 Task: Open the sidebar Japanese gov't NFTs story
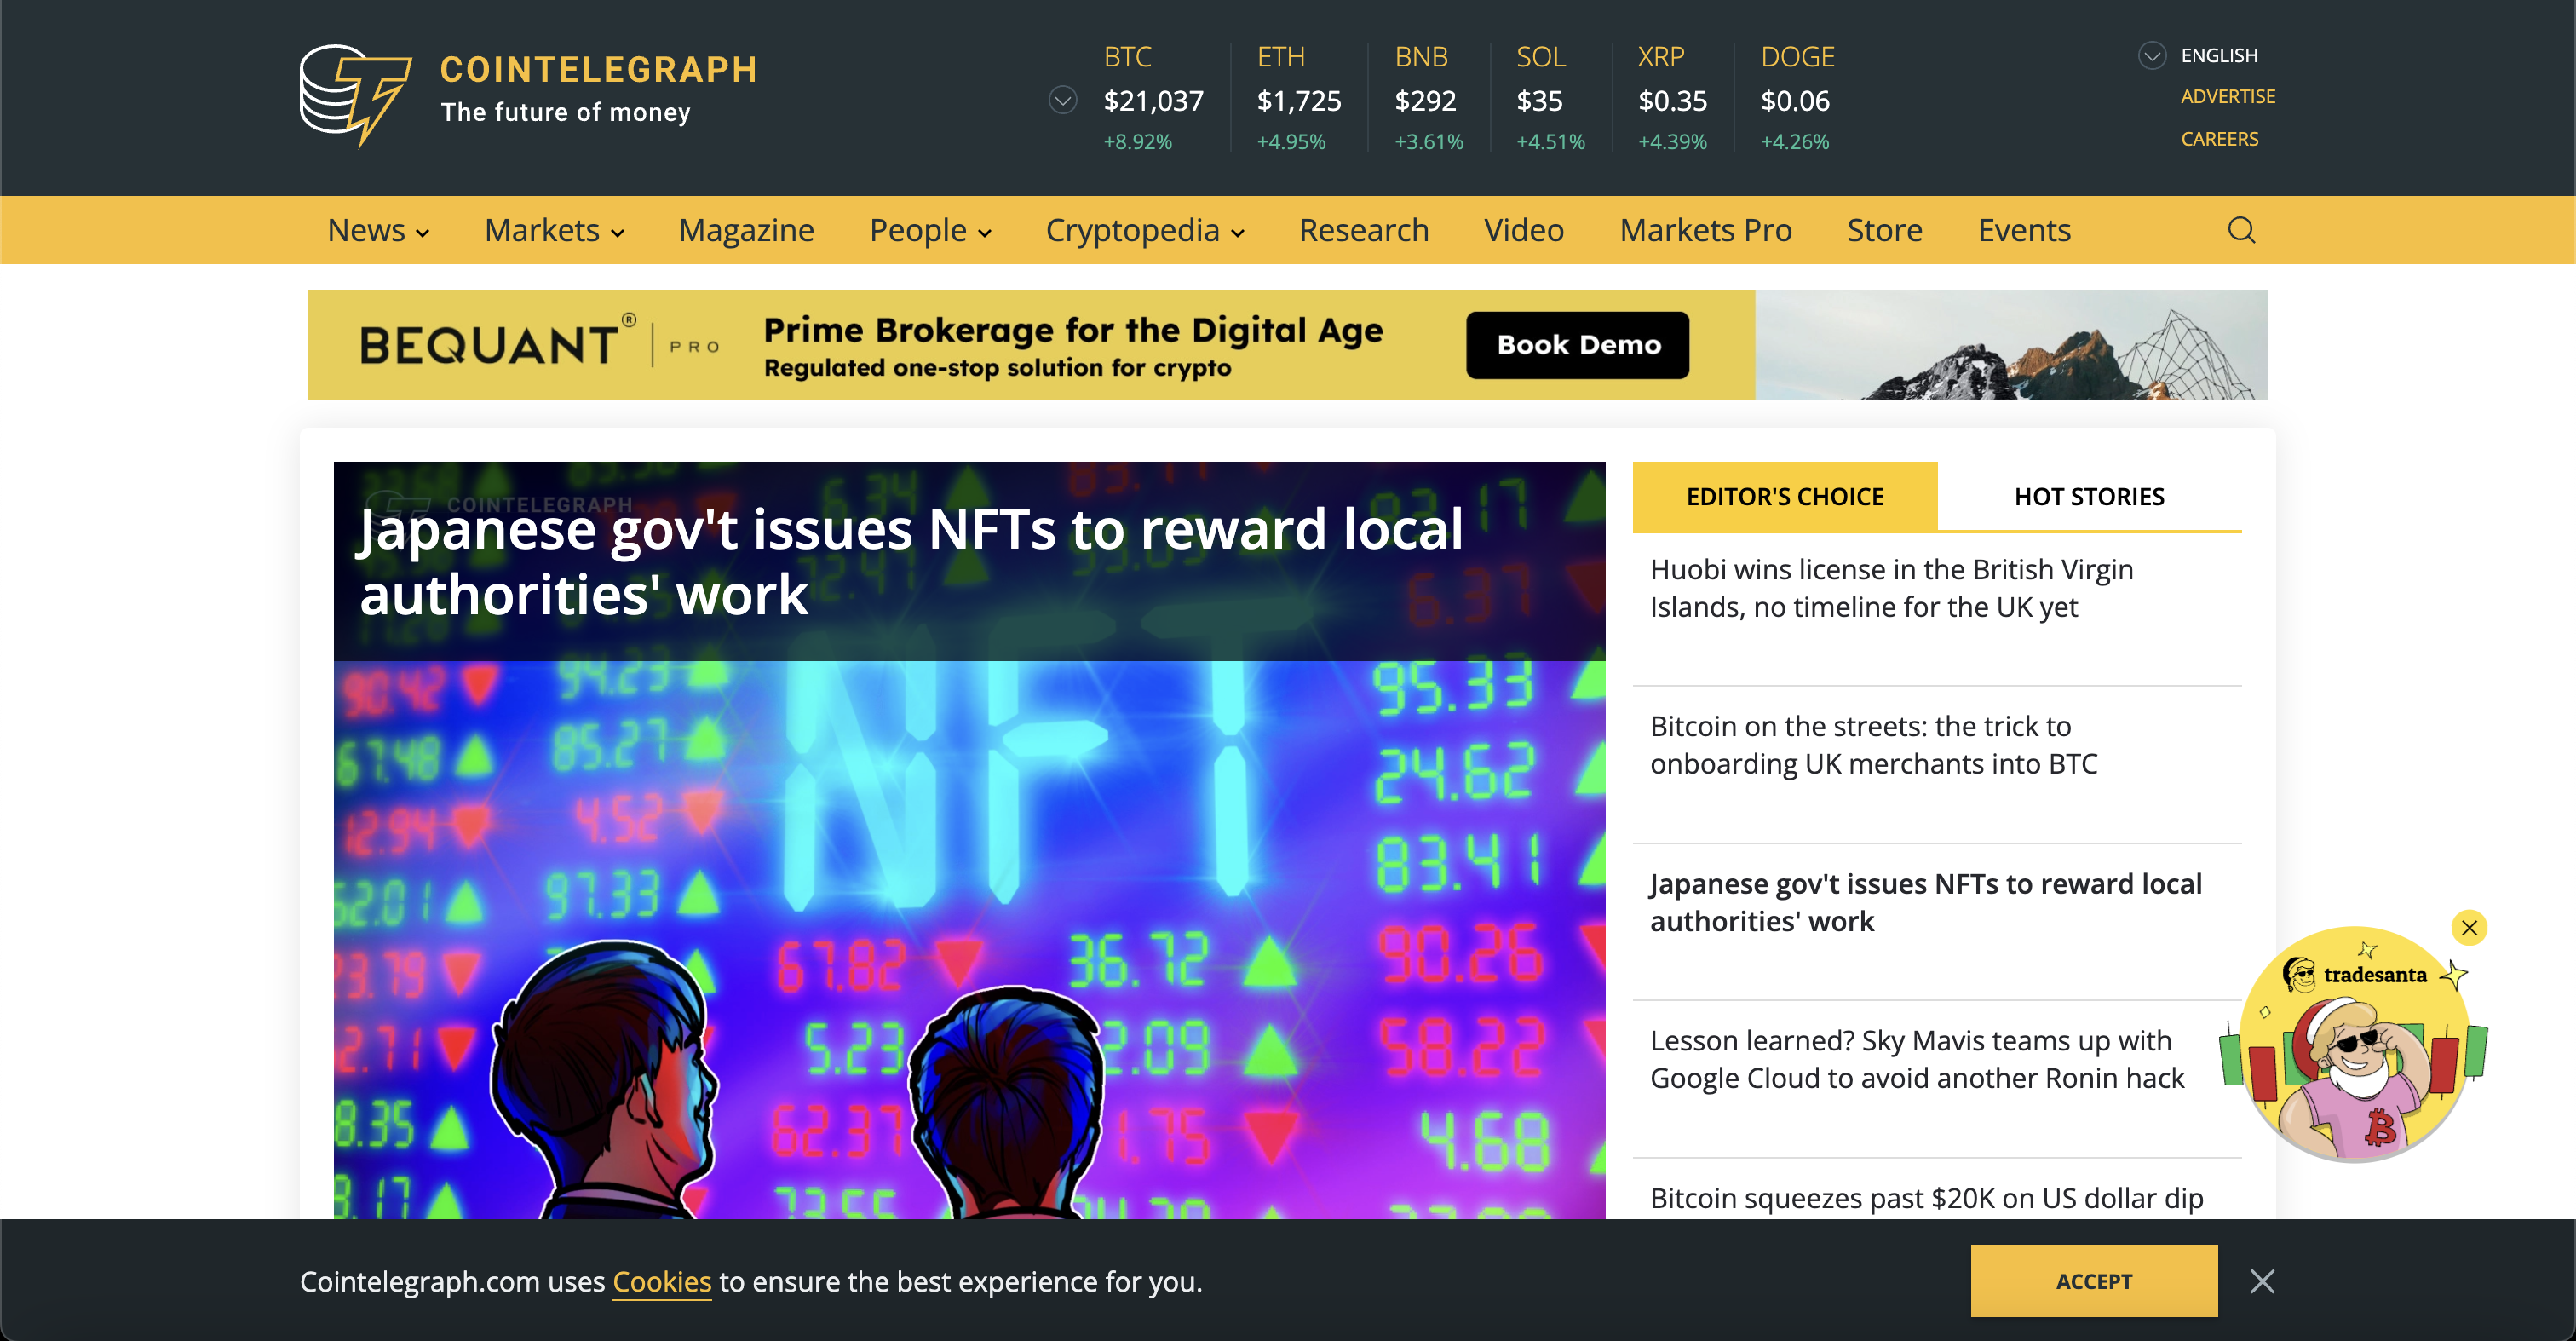(1925, 902)
